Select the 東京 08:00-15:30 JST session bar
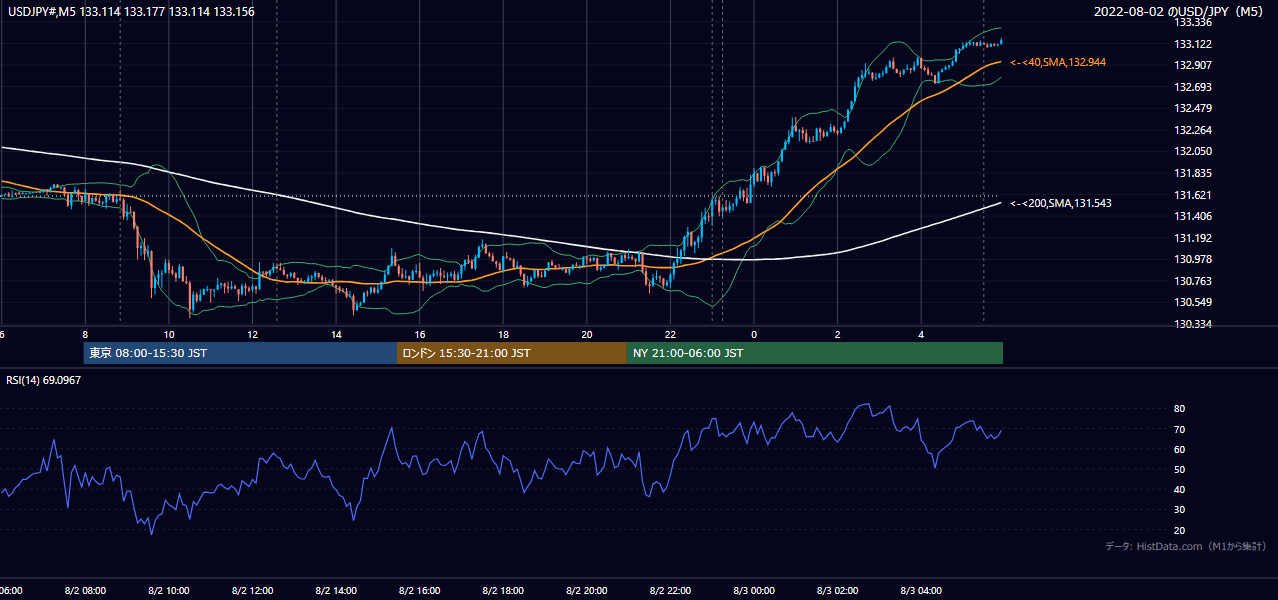This screenshot has height=600, width=1278. (240, 353)
